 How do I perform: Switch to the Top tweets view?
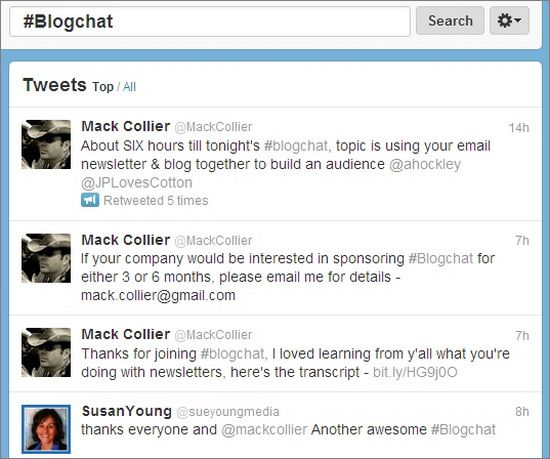coord(103,87)
